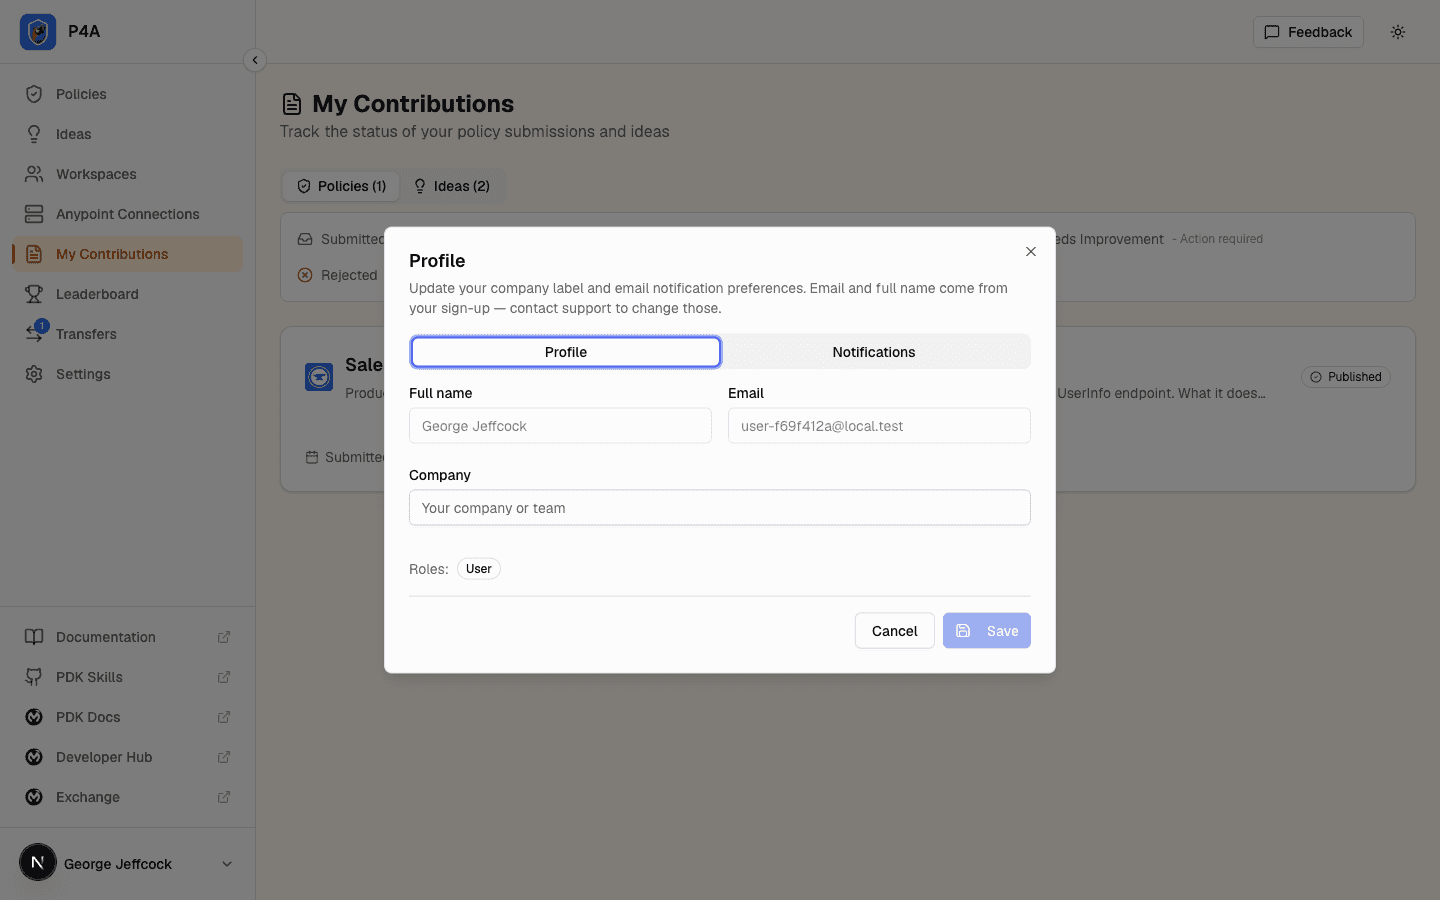
Task: Click the George Jeffcock user avatar
Action: 38,862
